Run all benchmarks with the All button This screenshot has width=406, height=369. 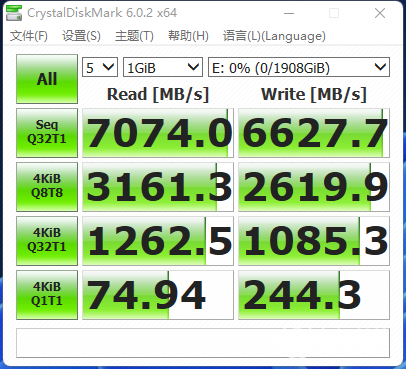(x=47, y=79)
